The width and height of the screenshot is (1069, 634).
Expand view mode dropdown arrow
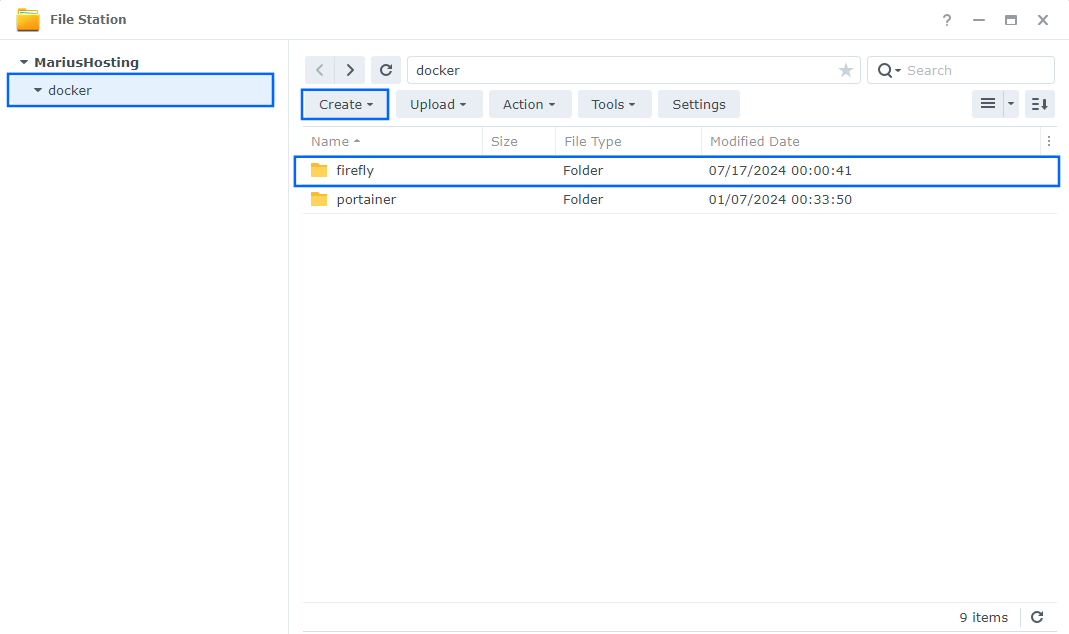1011,104
